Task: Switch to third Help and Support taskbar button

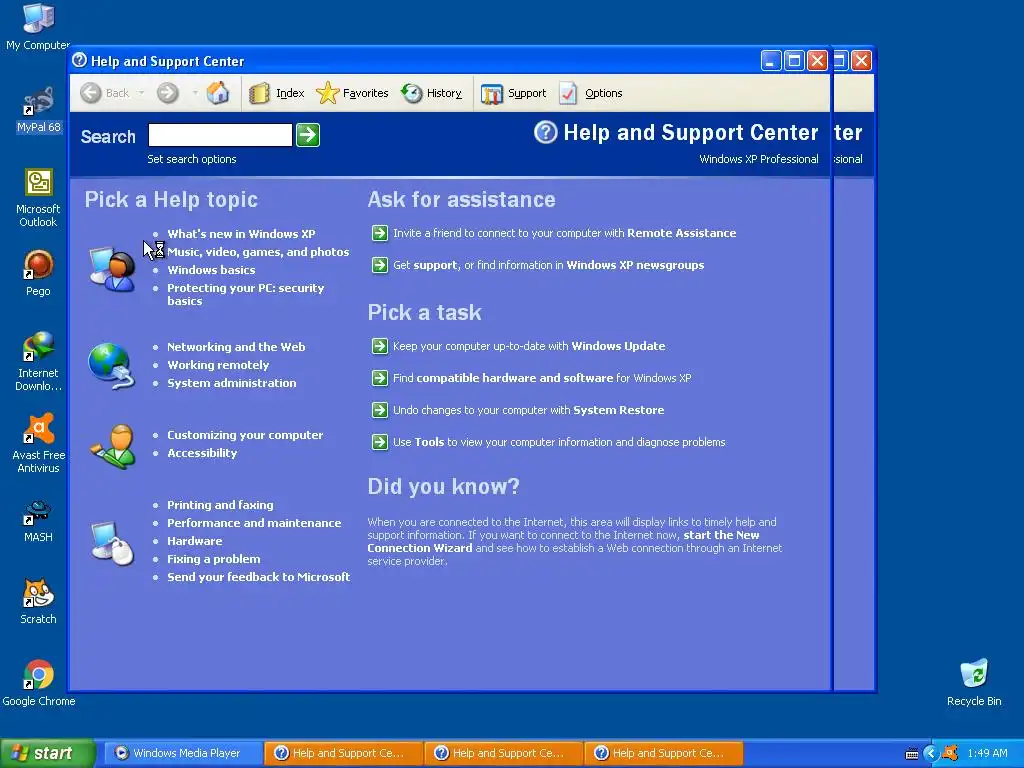Action: pos(664,753)
